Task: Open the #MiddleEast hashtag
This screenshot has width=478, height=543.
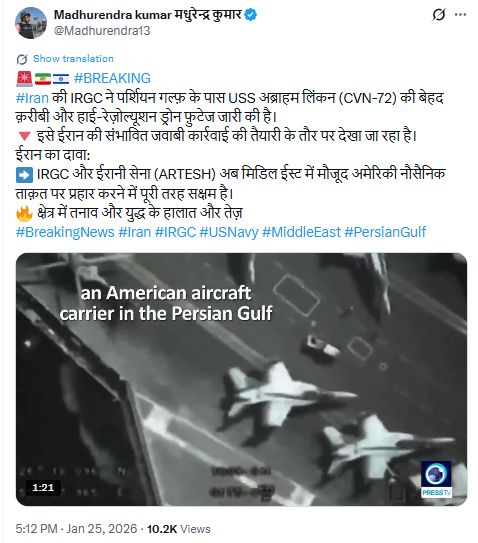Action: (x=301, y=232)
